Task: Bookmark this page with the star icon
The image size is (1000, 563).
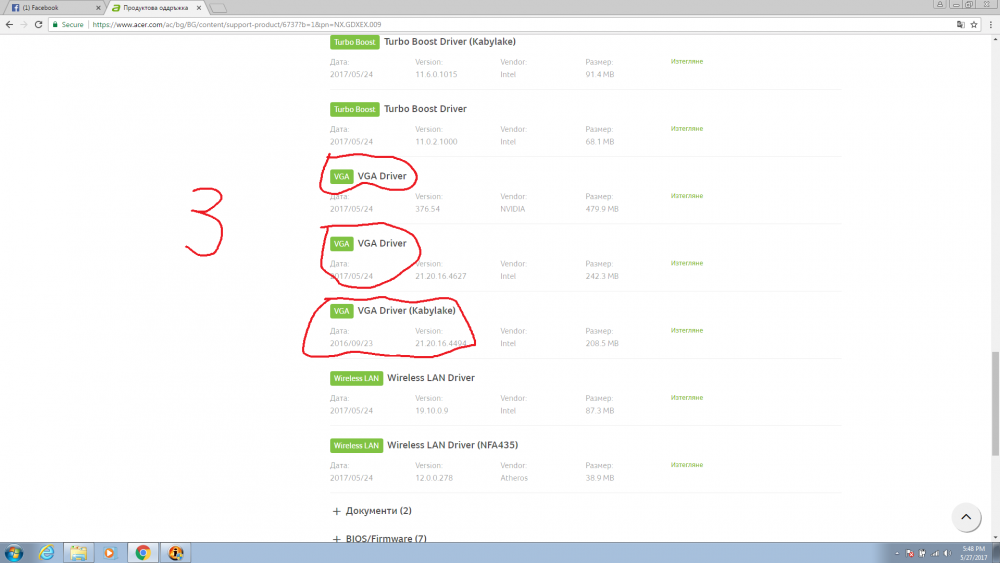Action: click(x=974, y=24)
